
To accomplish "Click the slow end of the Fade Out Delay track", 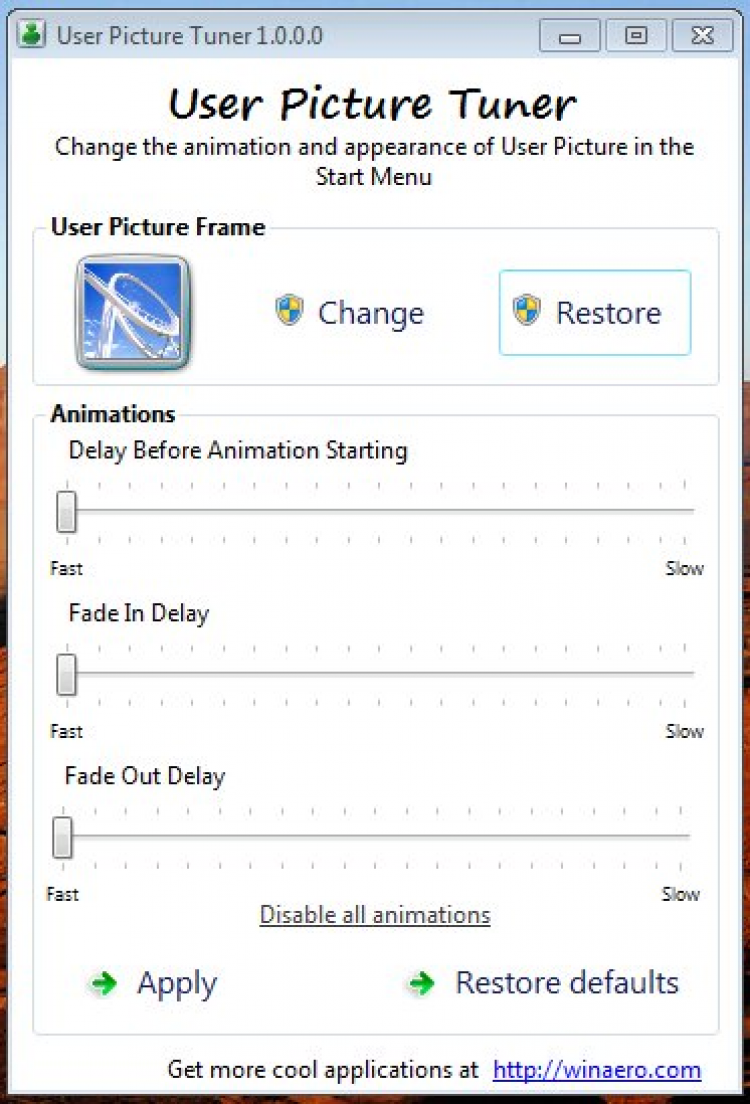I will 684,836.
